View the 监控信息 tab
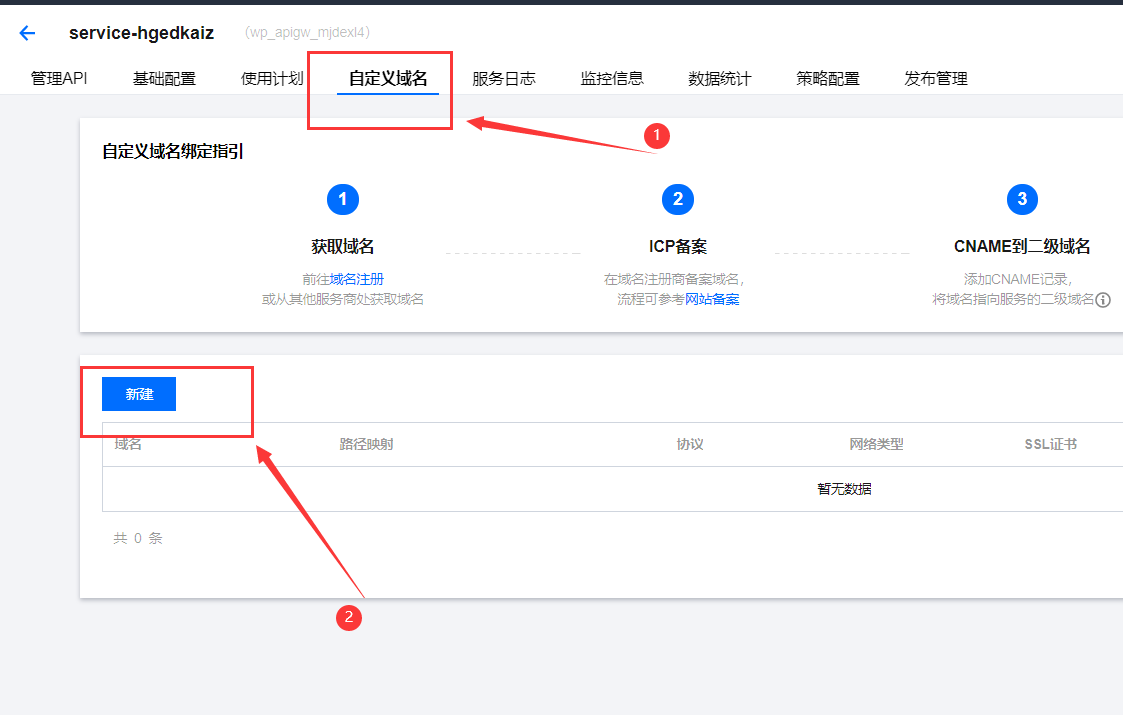The width and height of the screenshot is (1123, 715). pyautogui.click(x=612, y=77)
